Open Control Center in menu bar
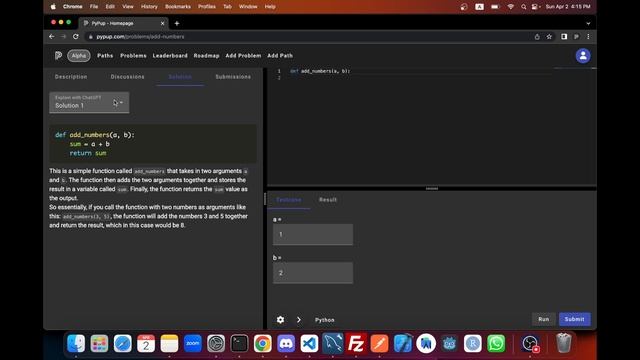 pyautogui.click(x=535, y=7)
